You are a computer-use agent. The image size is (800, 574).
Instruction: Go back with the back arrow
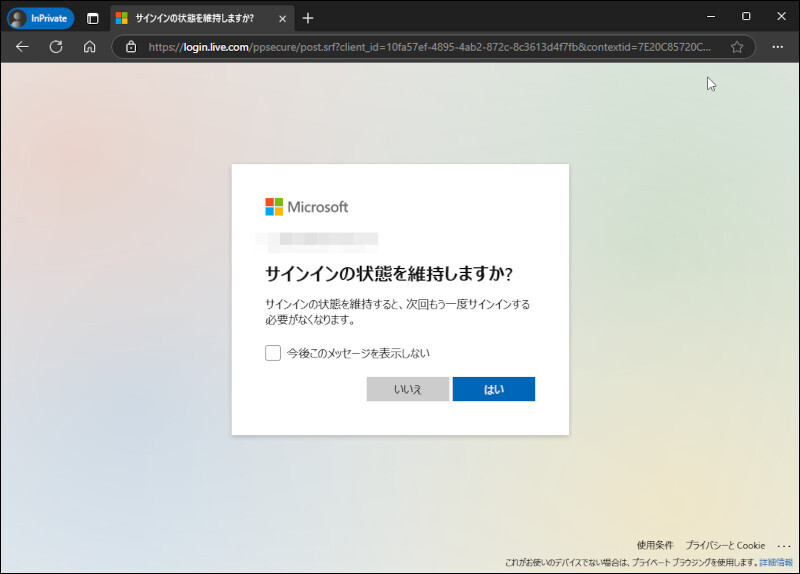pos(22,47)
